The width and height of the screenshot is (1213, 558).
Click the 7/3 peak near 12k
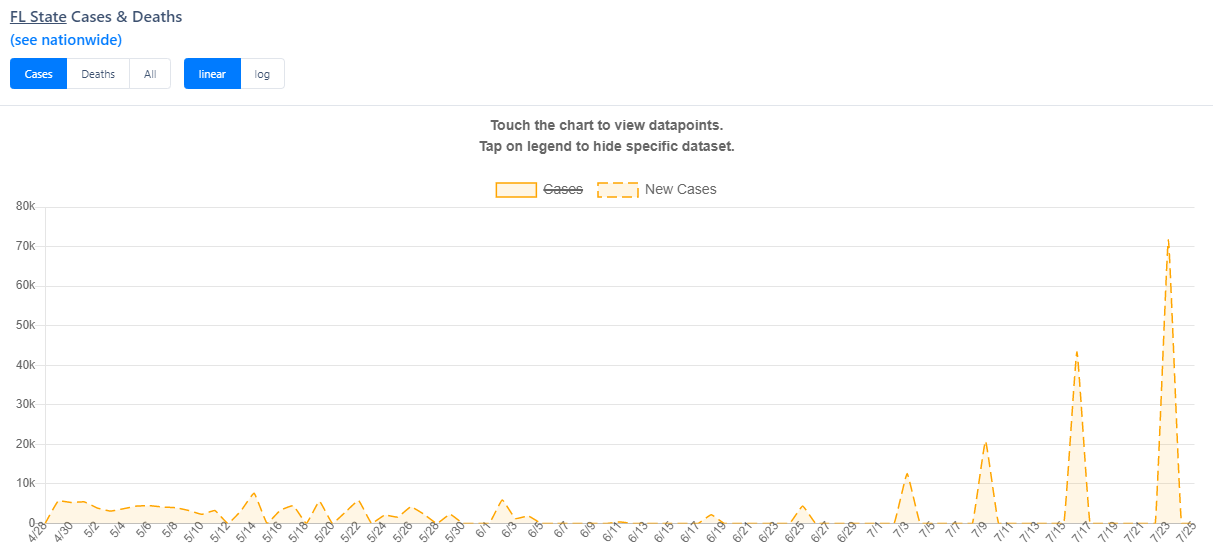click(x=907, y=473)
